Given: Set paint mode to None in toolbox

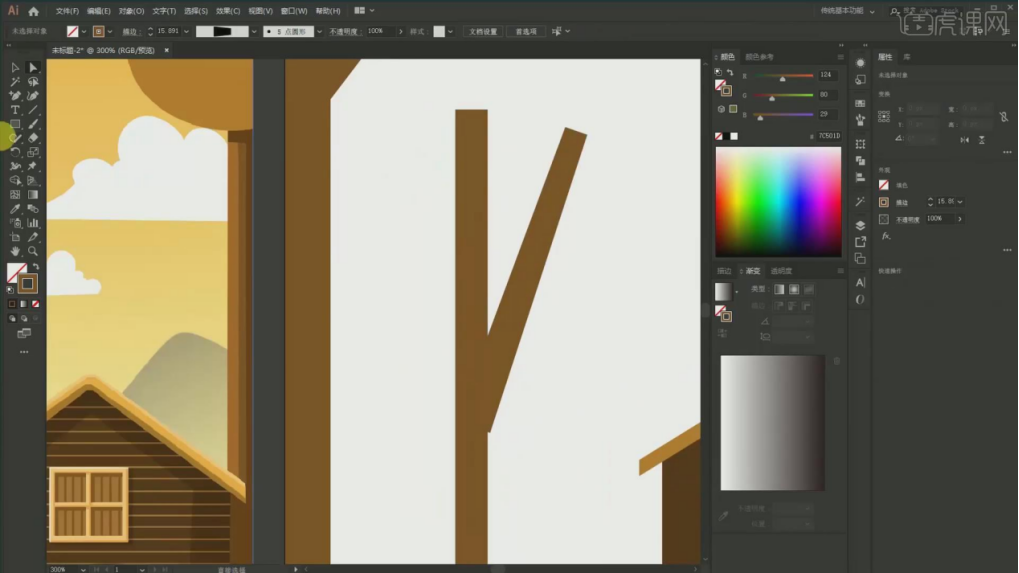Looking at the screenshot, I should click(x=36, y=304).
